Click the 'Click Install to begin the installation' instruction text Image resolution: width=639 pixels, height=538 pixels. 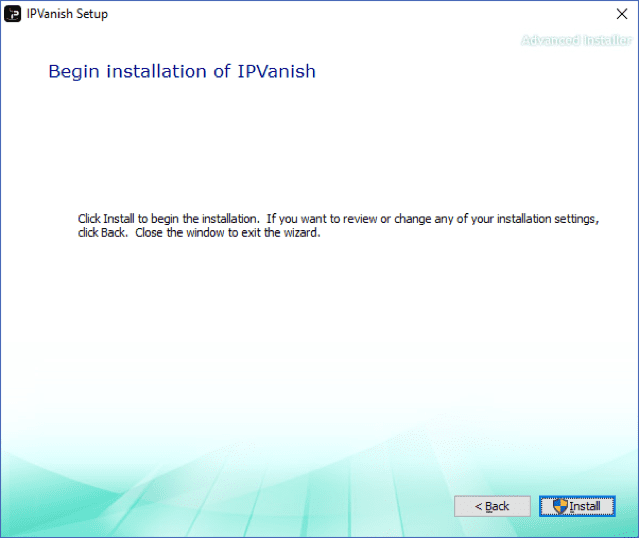coord(338,225)
